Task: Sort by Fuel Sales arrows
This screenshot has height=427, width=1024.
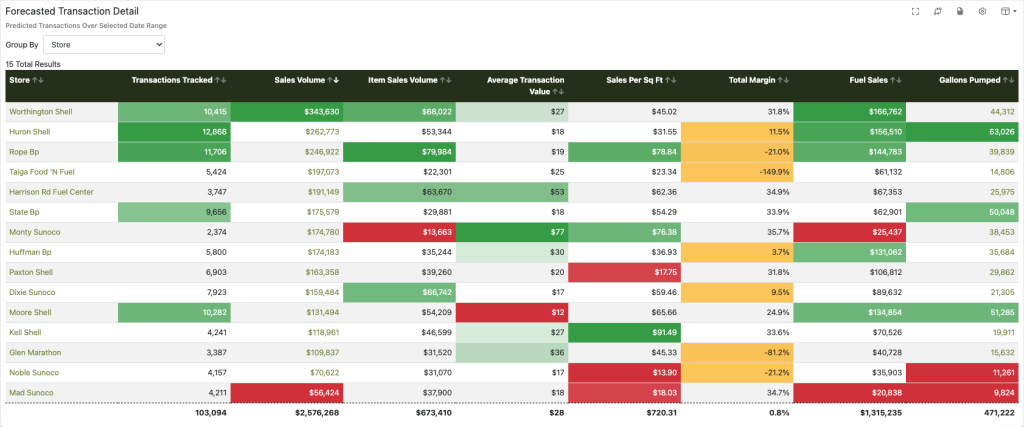Action: [x=896, y=80]
